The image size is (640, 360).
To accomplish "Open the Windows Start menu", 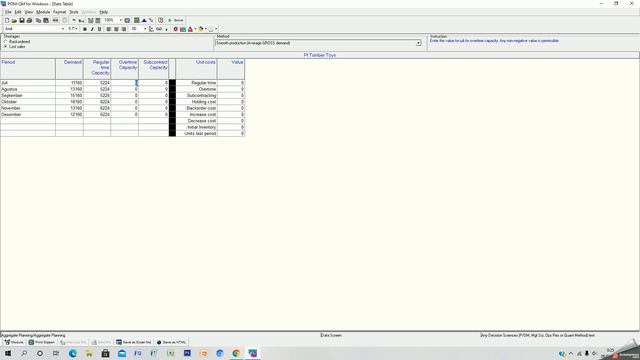I will pos(8,353).
